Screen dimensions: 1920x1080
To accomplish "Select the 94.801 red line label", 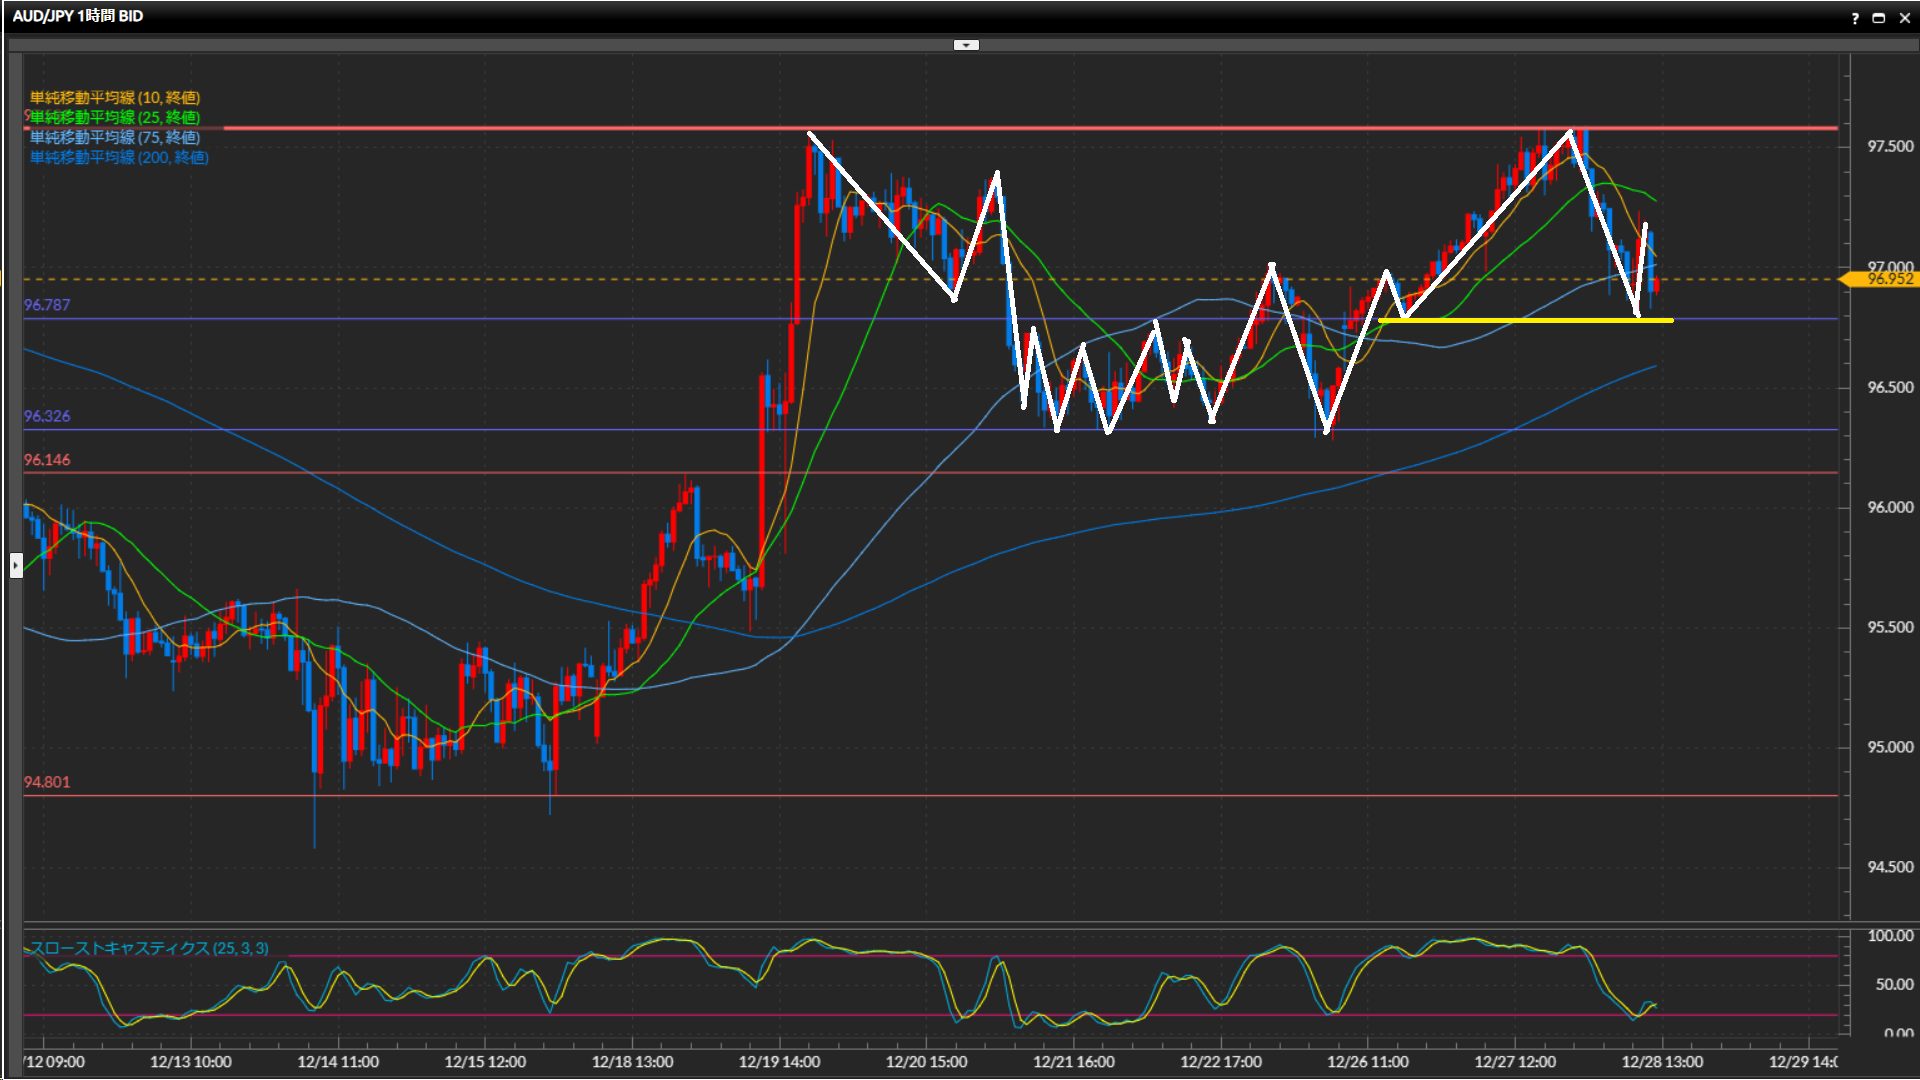I will [x=47, y=782].
